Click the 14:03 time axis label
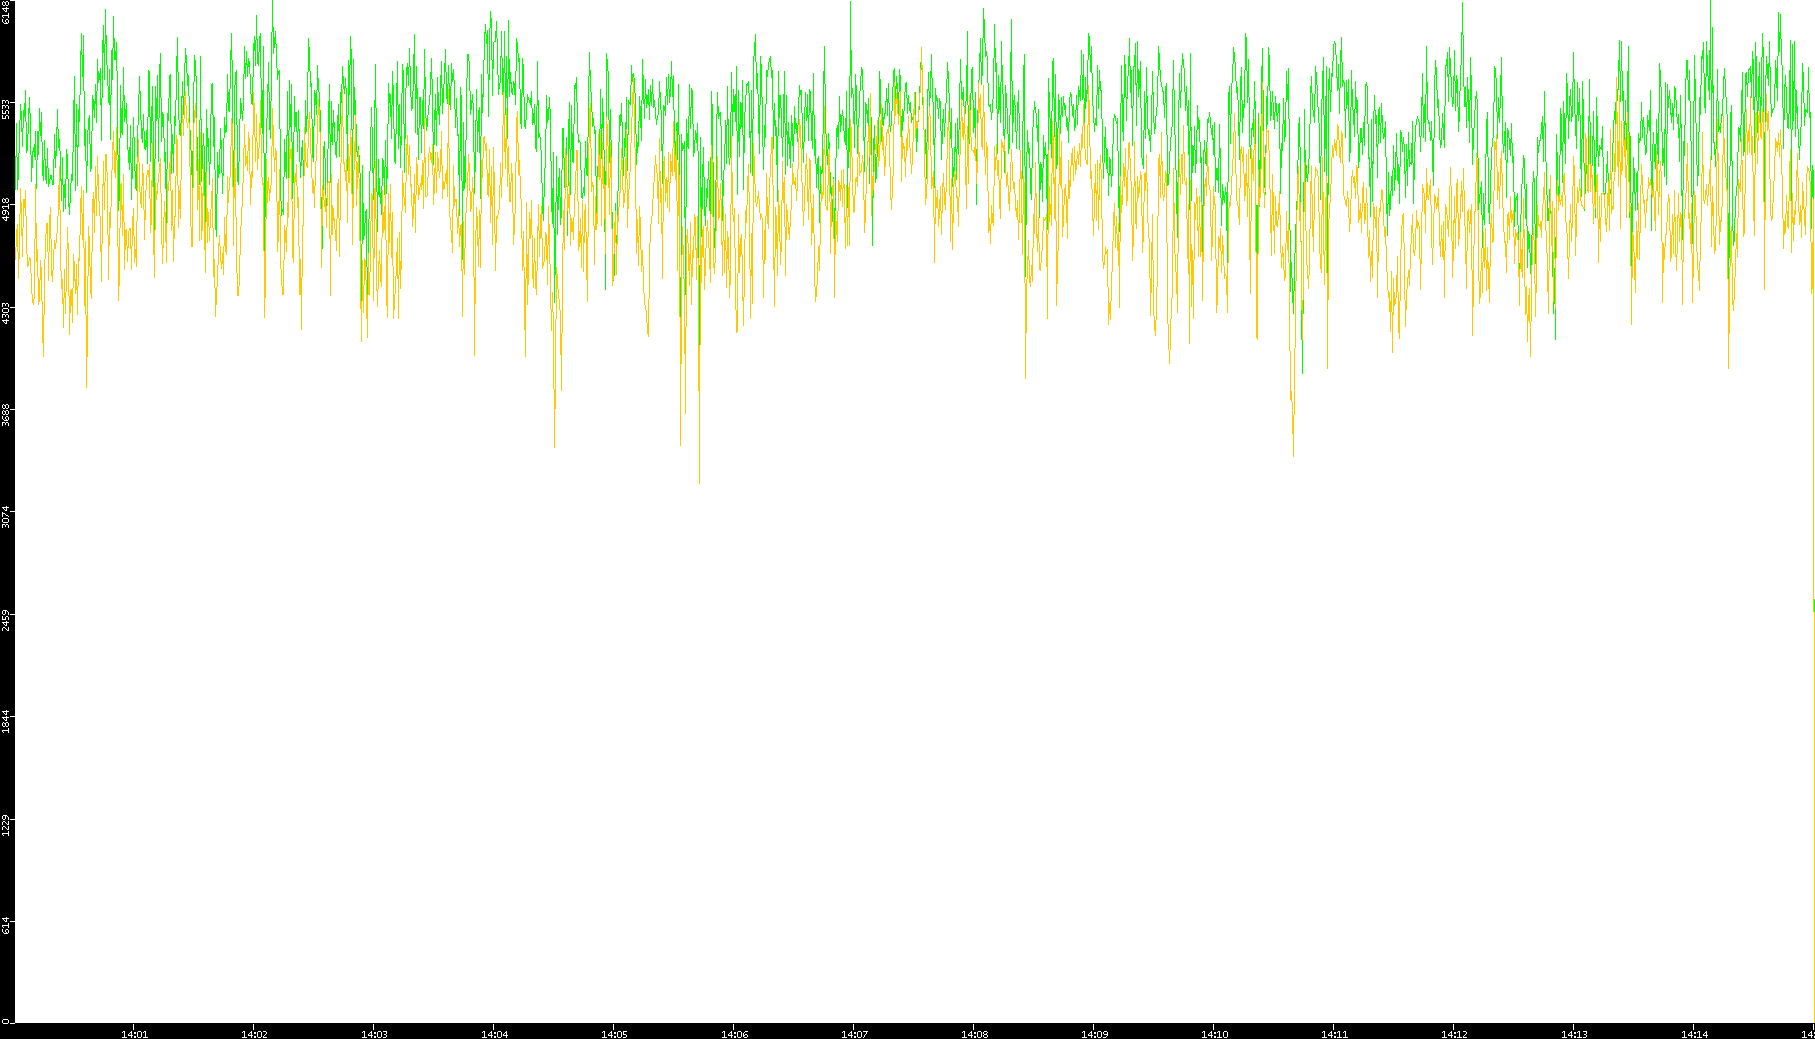1815x1039 pixels. point(374,1034)
